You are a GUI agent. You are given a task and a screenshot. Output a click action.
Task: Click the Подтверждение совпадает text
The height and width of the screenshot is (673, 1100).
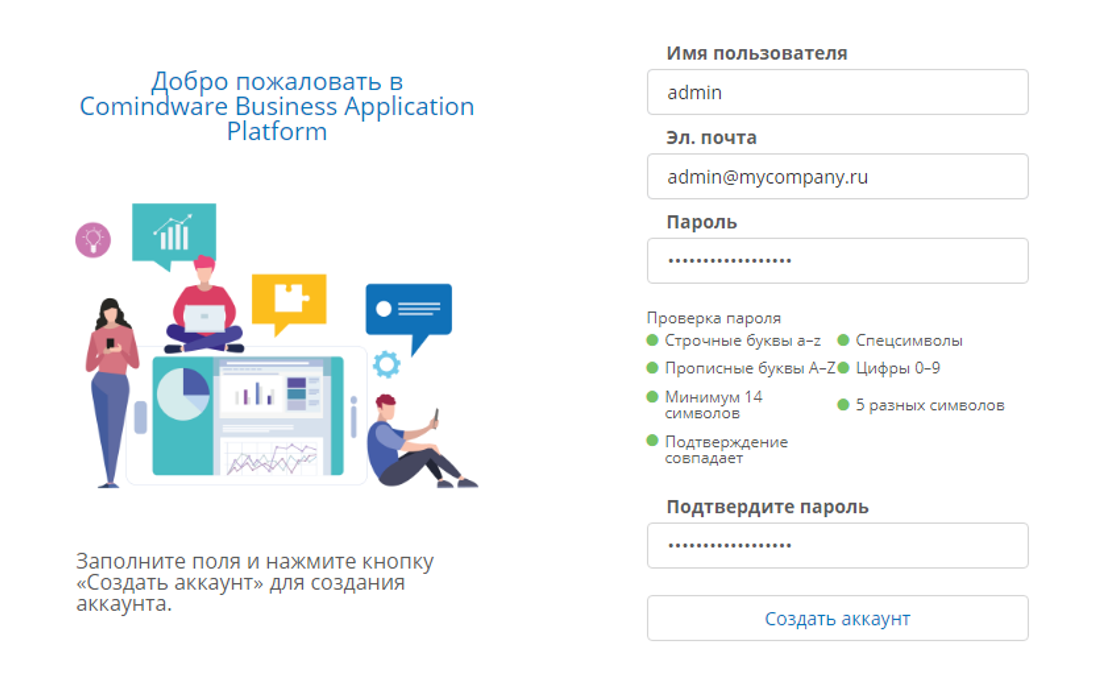pyautogui.click(x=726, y=450)
